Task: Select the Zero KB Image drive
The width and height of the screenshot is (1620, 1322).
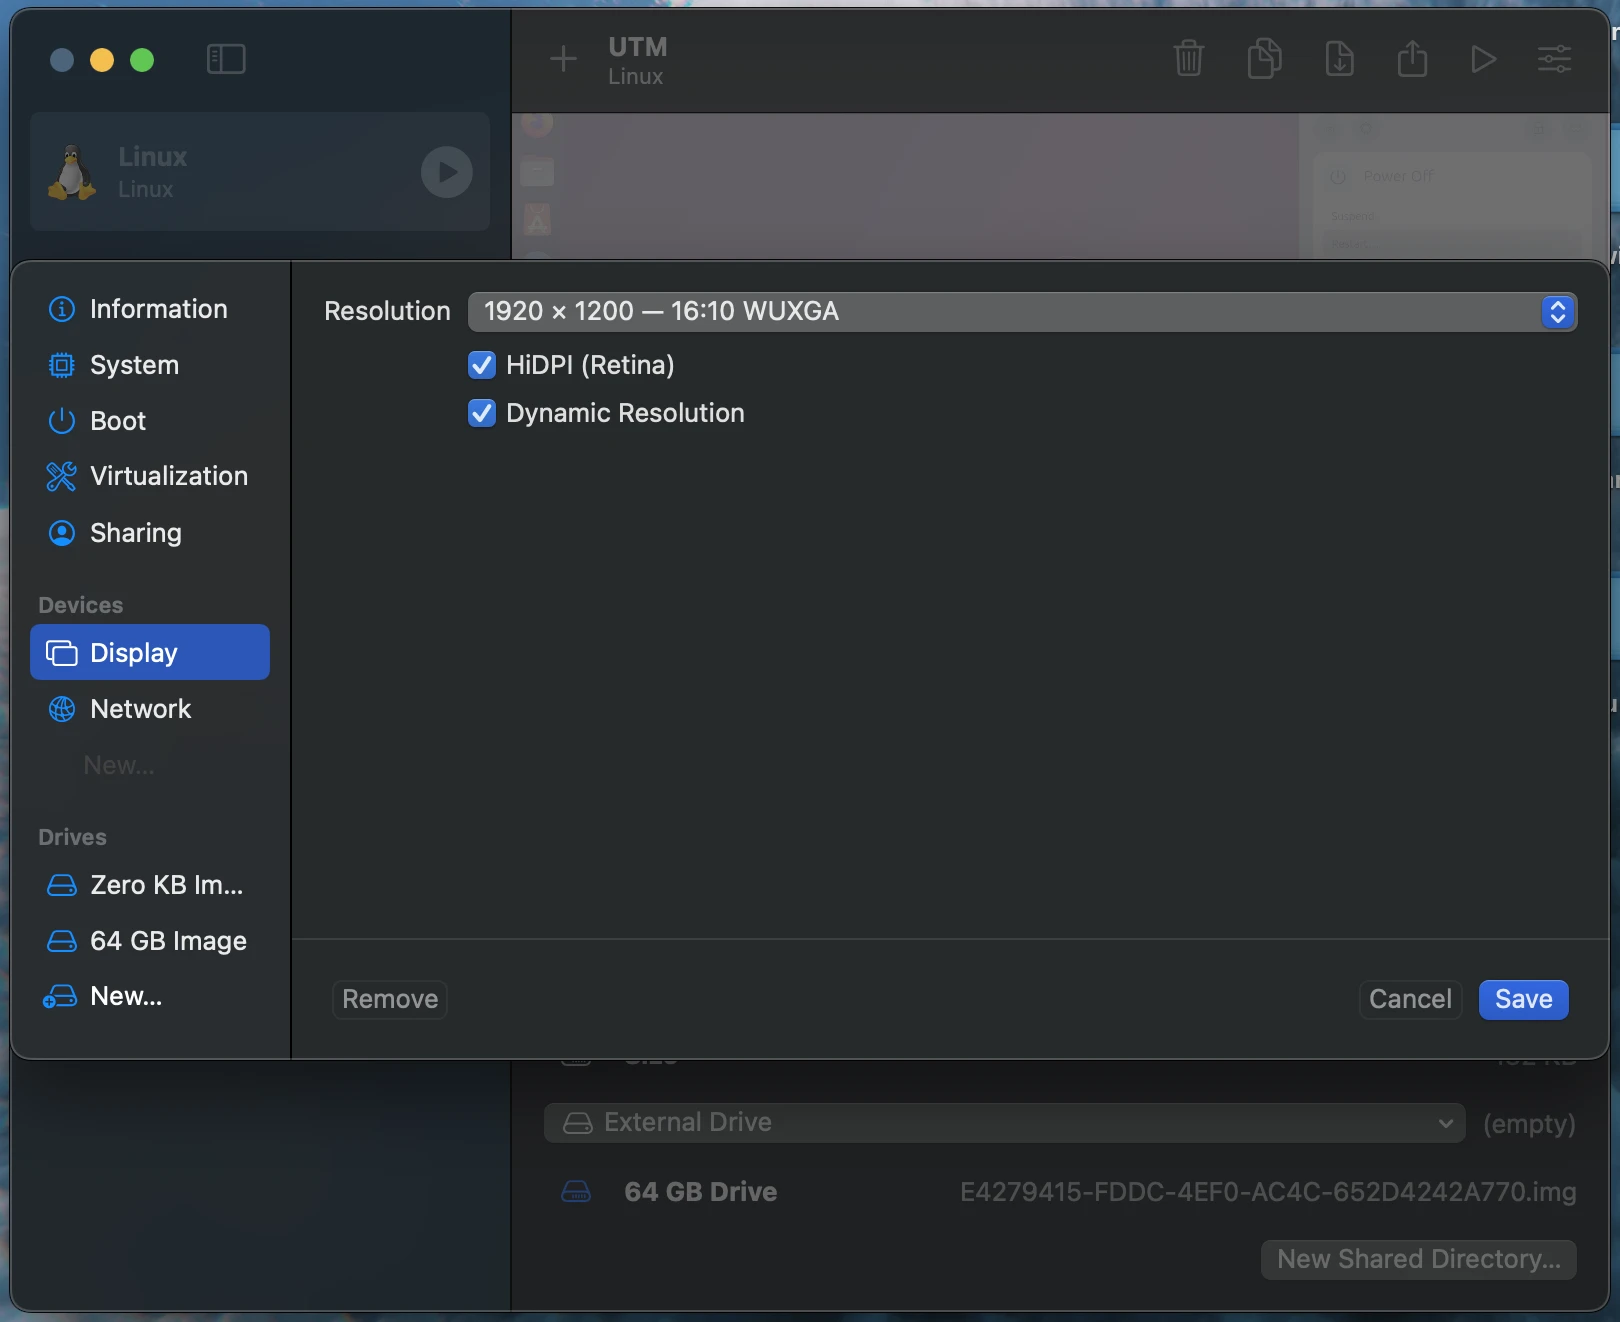Action: 150,885
